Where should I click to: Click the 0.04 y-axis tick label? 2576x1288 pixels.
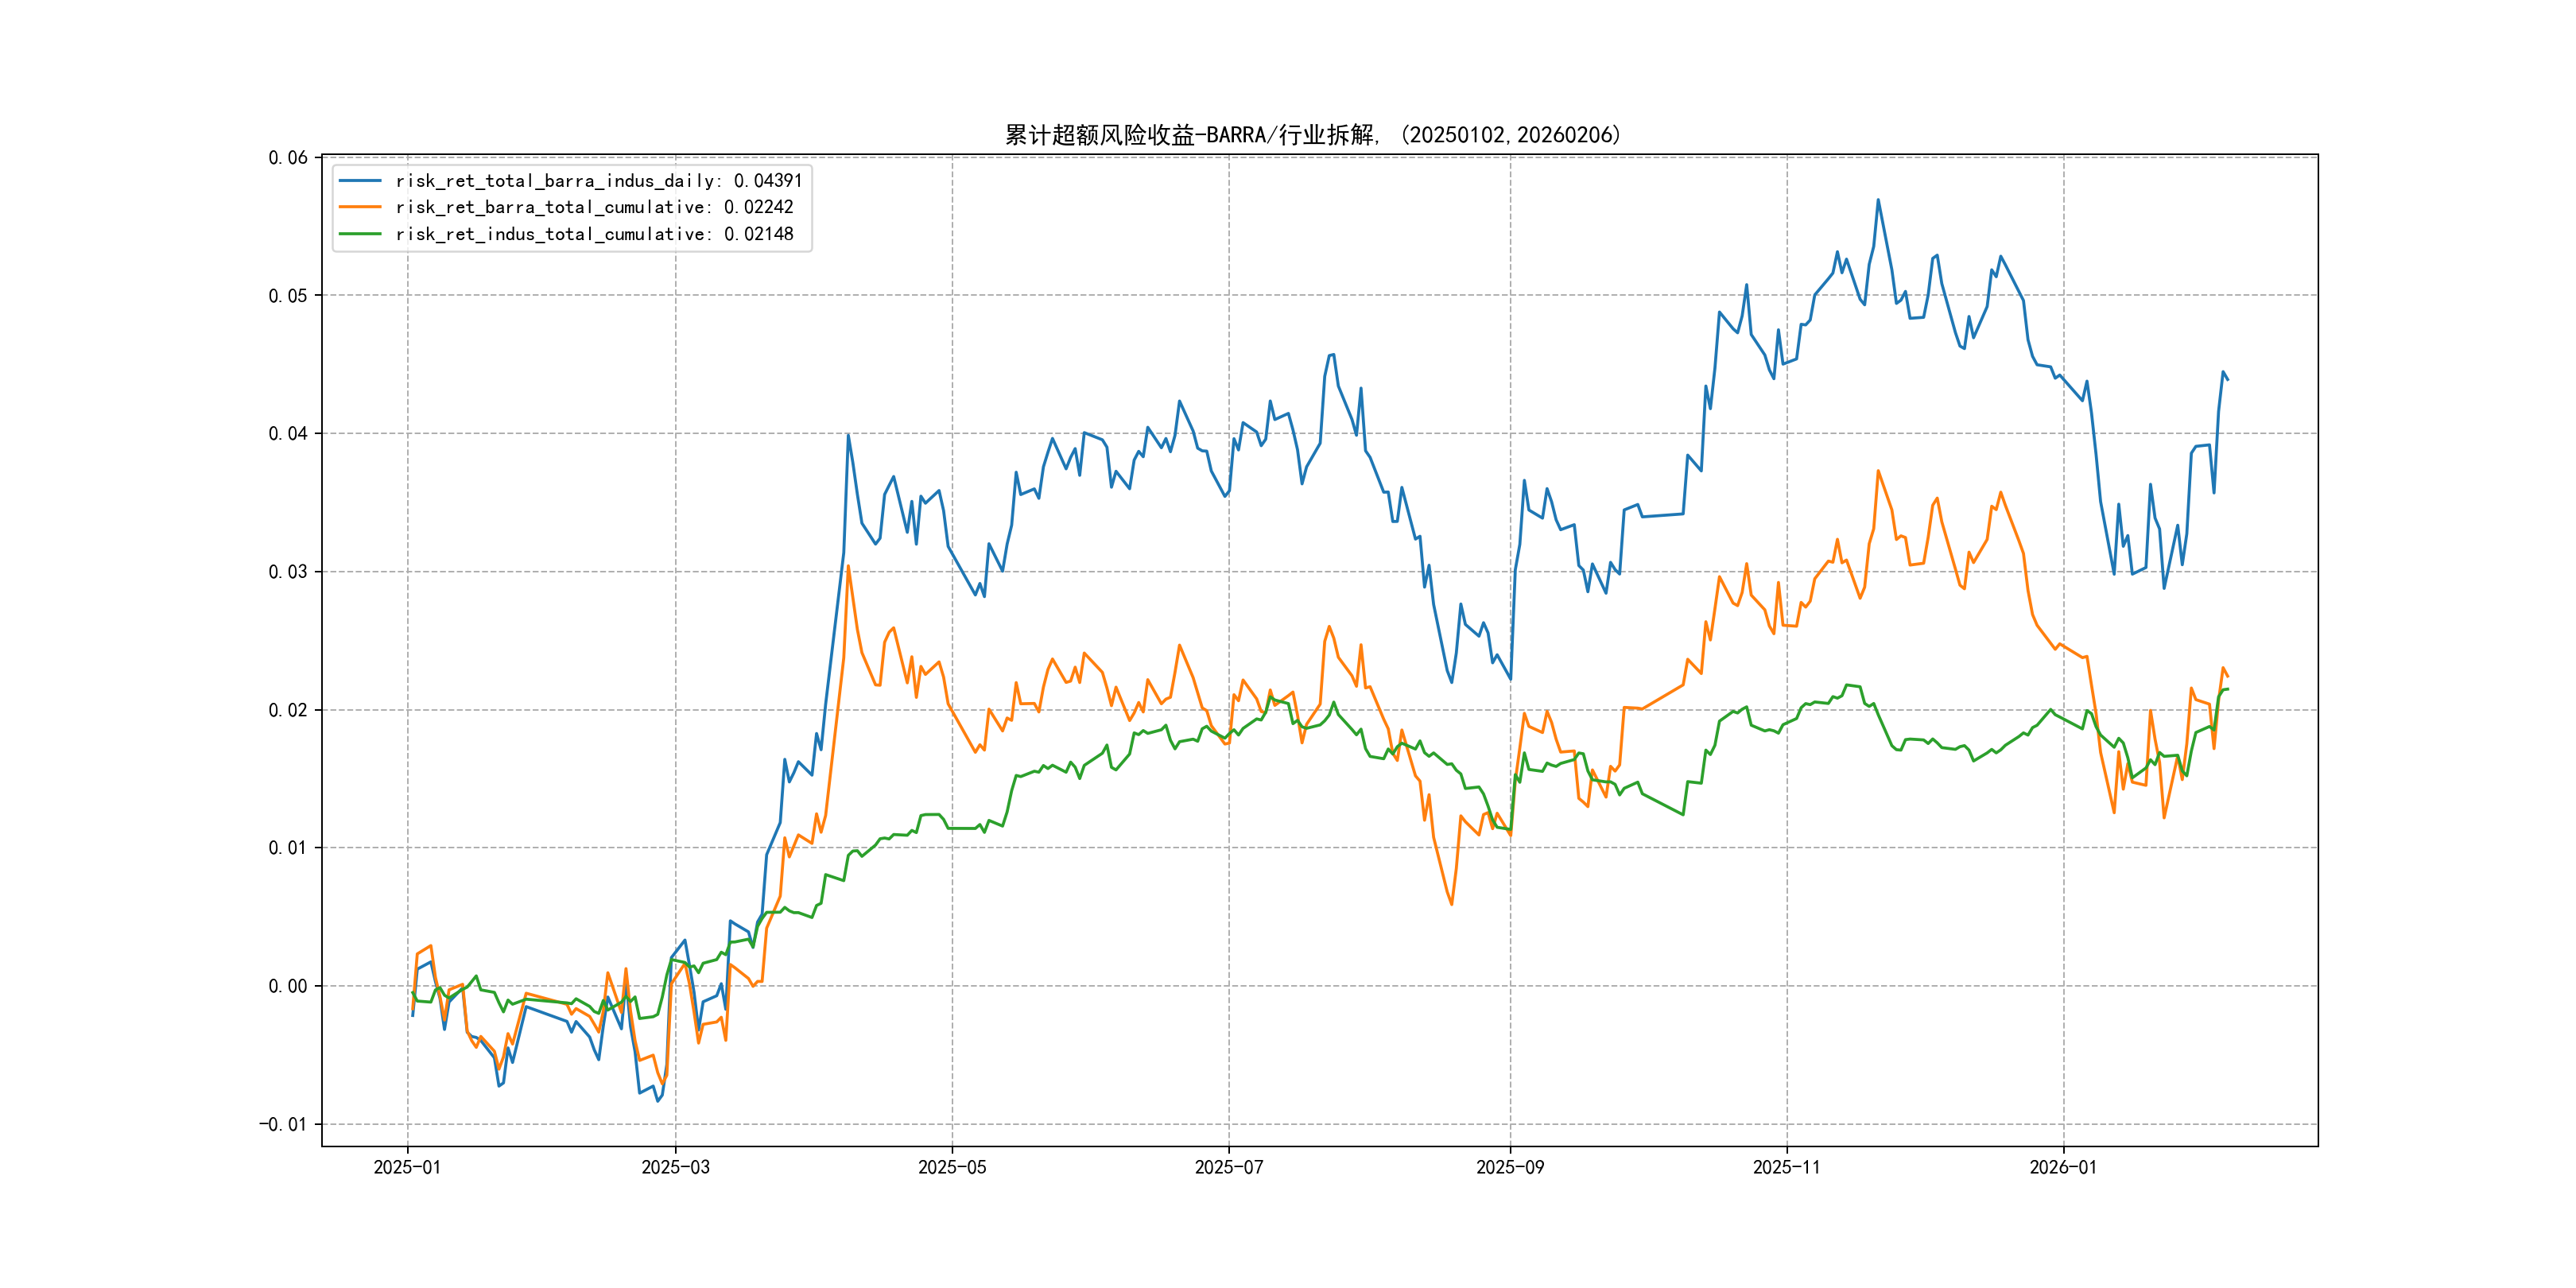[x=288, y=434]
